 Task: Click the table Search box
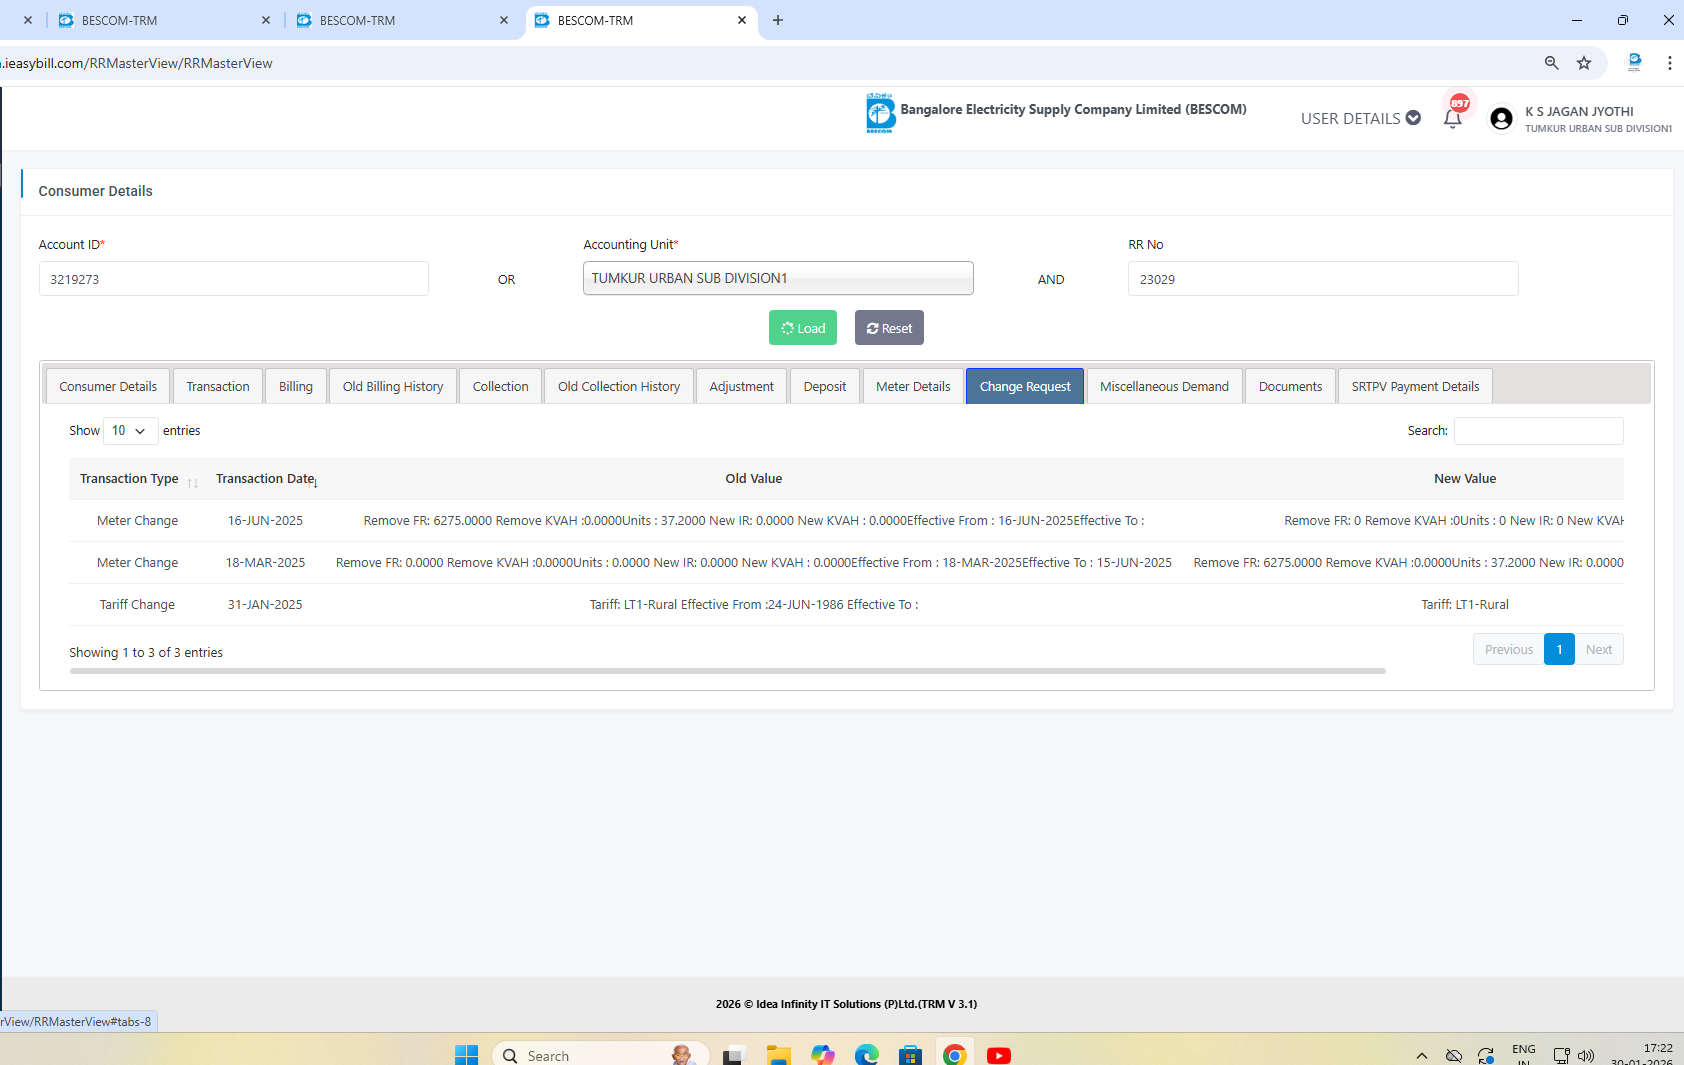pyautogui.click(x=1539, y=431)
